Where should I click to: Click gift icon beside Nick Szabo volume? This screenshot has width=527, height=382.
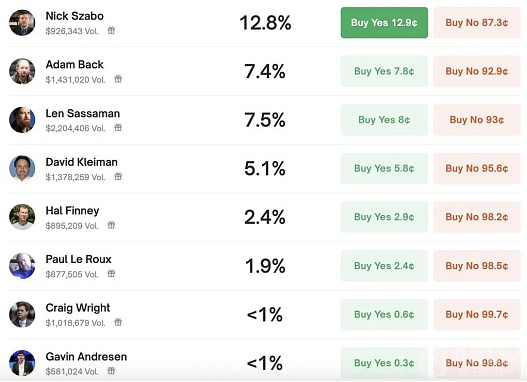(x=111, y=31)
